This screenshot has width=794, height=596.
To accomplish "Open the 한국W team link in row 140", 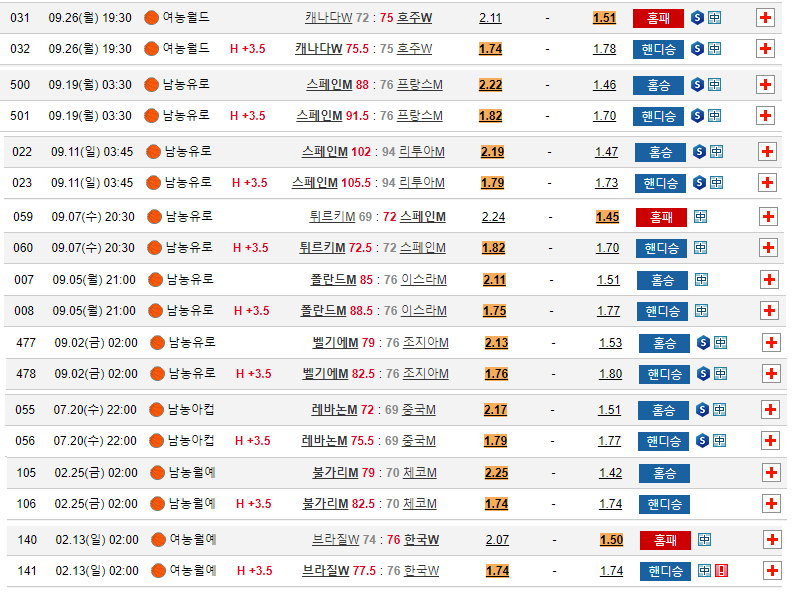I will [421, 540].
